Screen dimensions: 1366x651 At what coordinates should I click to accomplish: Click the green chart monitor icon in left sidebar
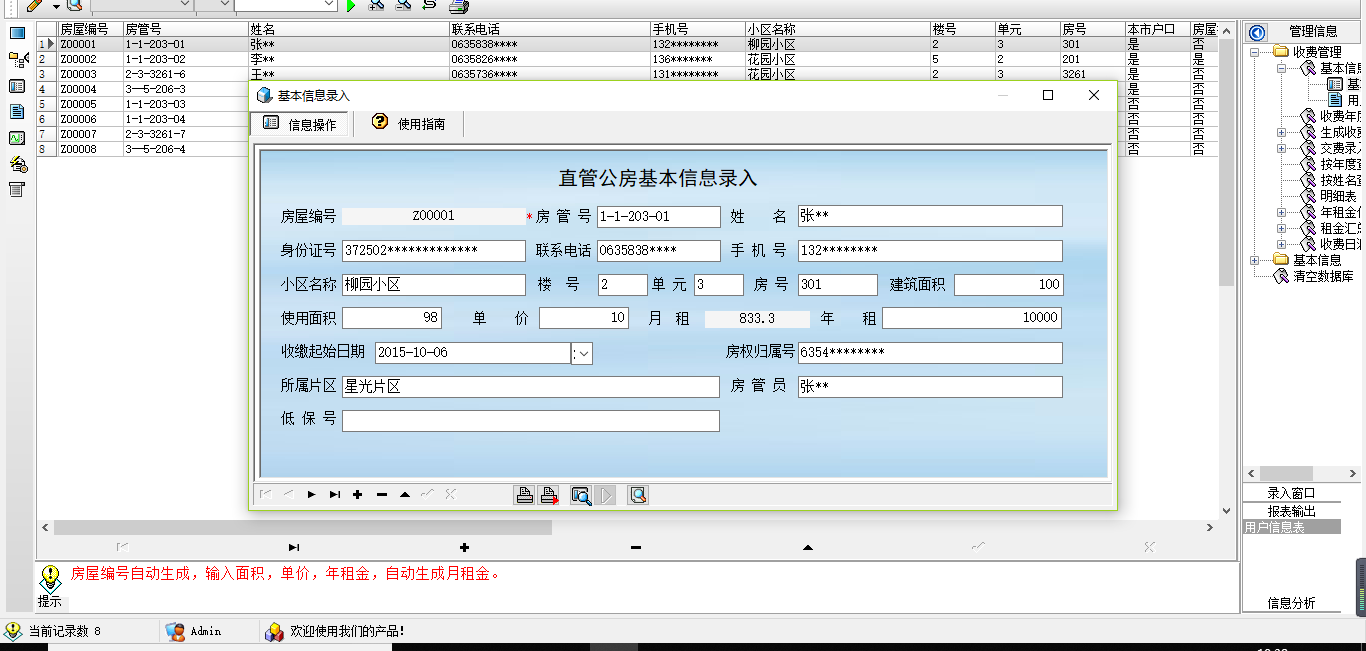17,138
